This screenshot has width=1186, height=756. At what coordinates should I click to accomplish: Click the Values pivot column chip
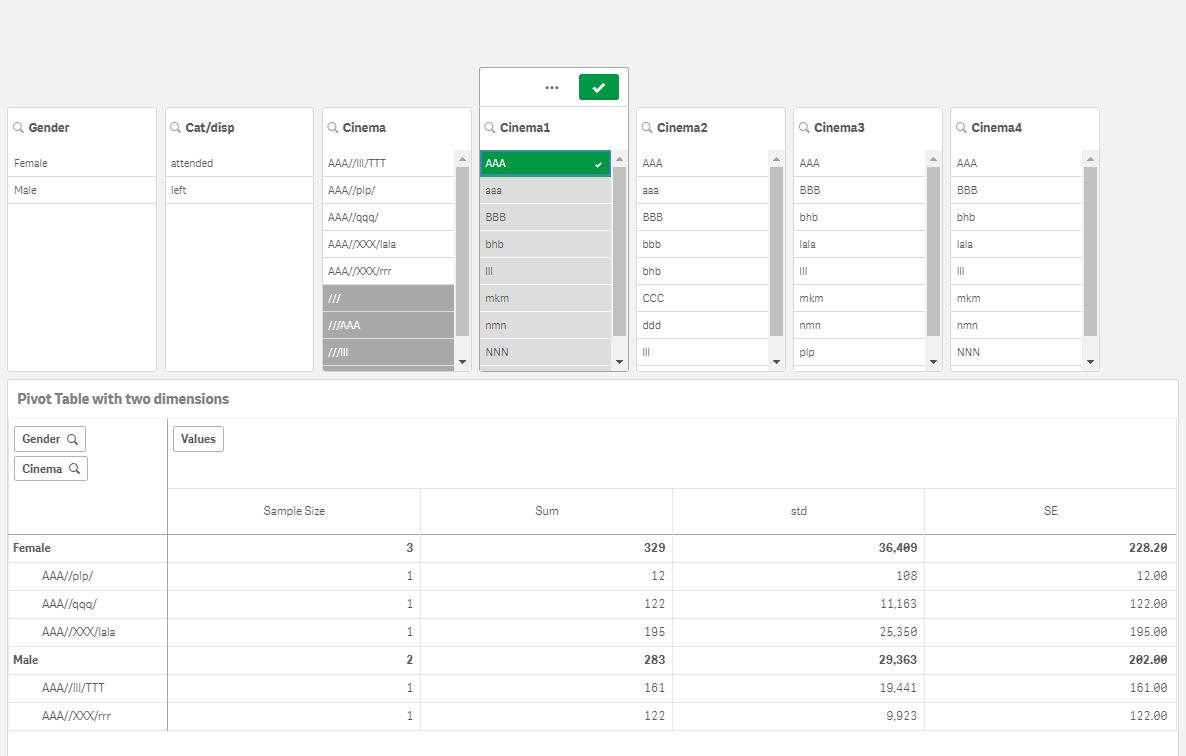coord(198,438)
